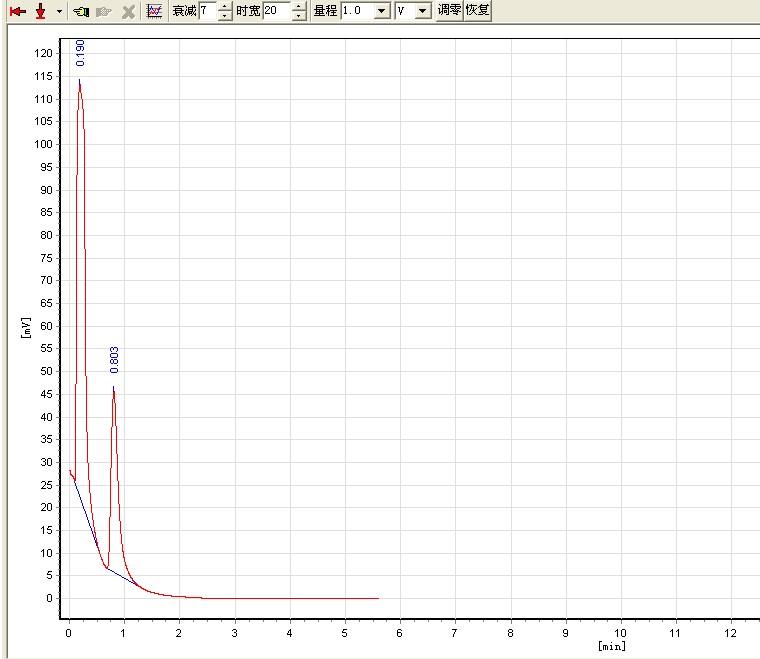Click the left-pointing hand icon

(x=81, y=11)
